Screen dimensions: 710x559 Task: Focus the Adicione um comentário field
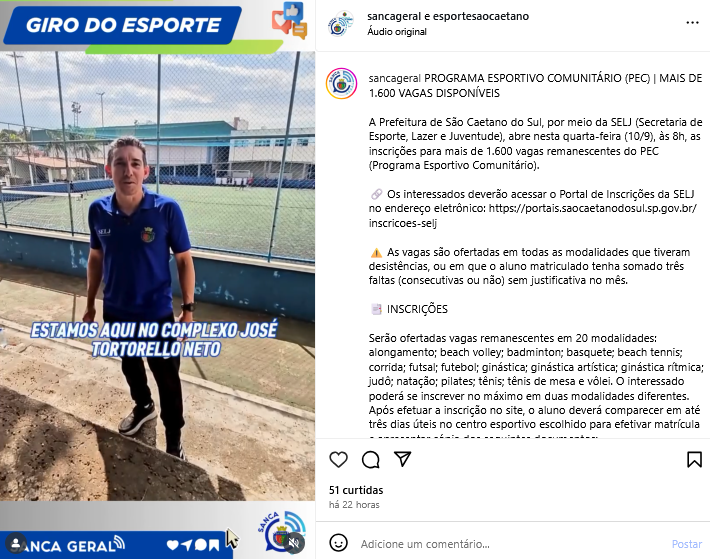pyautogui.click(x=512, y=544)
